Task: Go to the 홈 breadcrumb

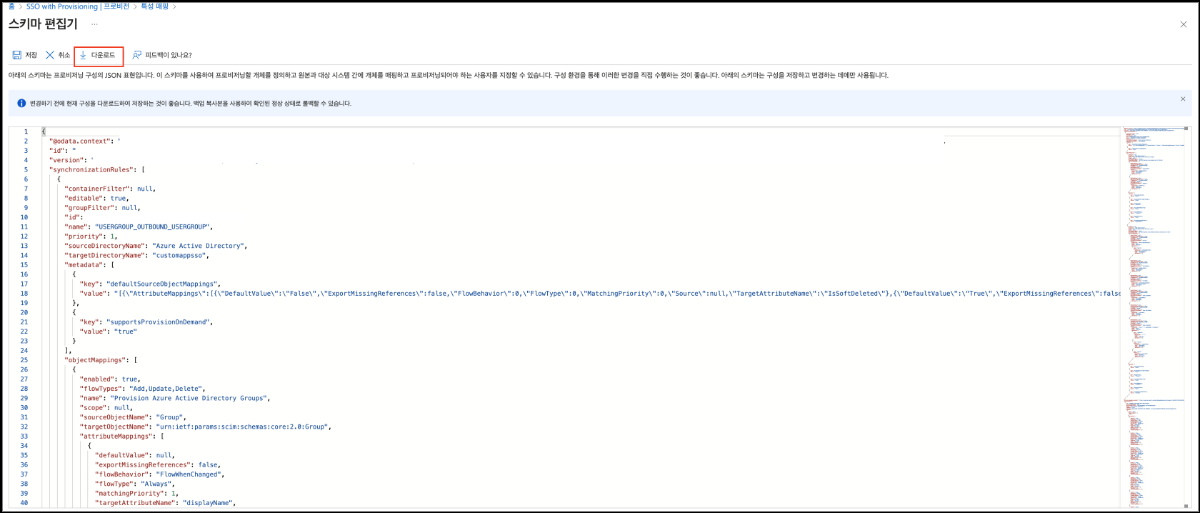Action: pyautogui.click(x=10, y=6)
